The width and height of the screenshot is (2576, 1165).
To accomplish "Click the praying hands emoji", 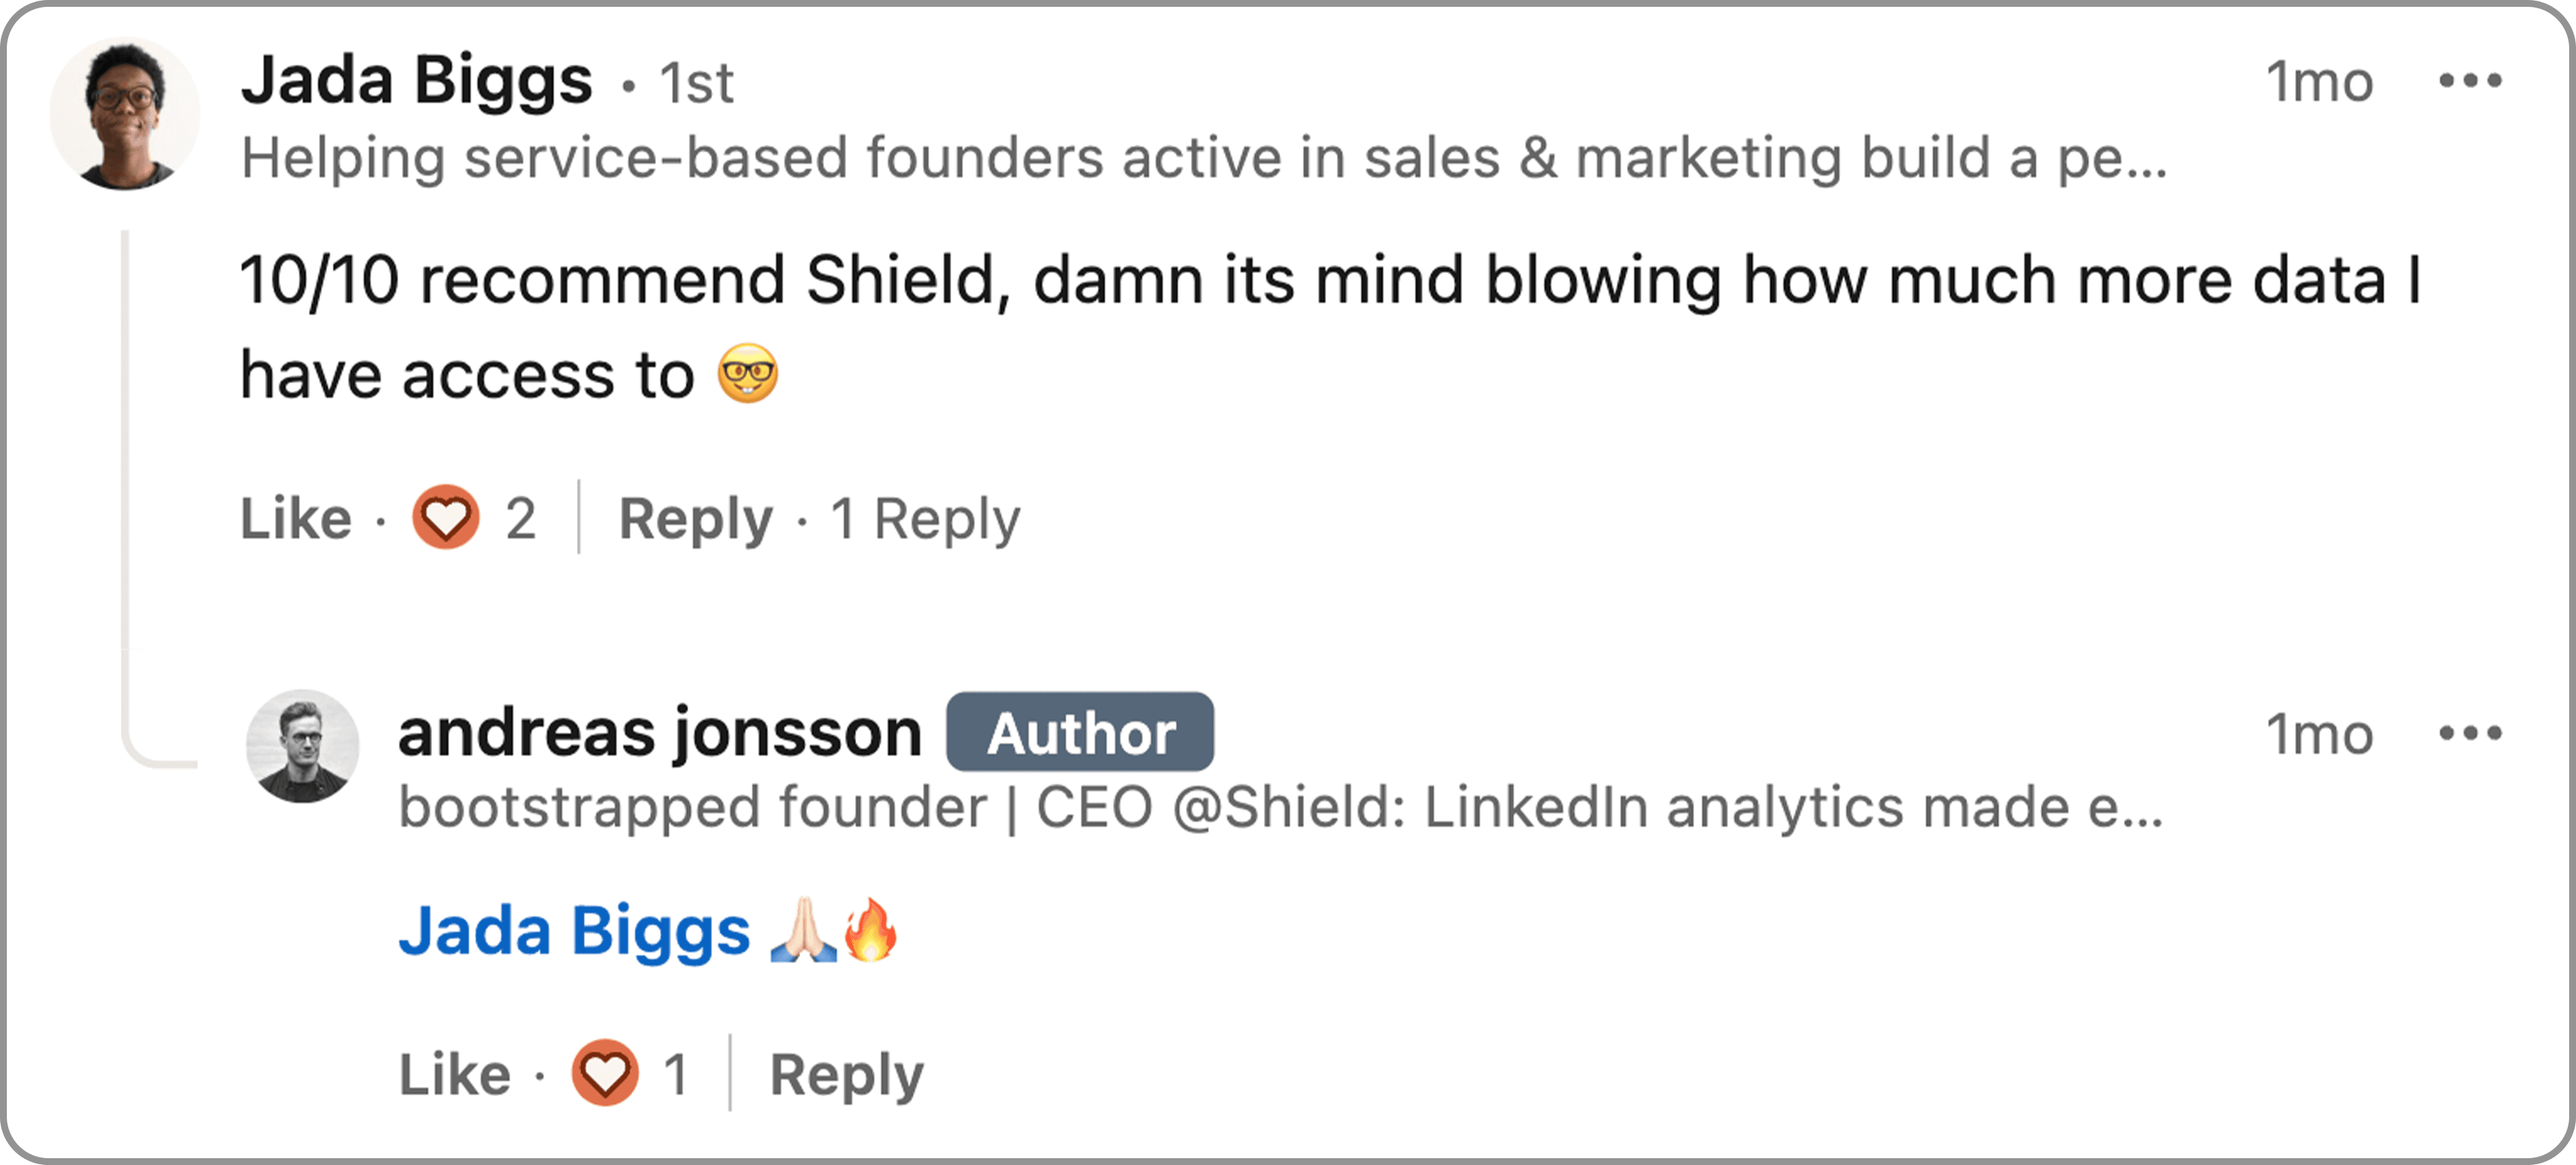I will (x=803, y=930).
